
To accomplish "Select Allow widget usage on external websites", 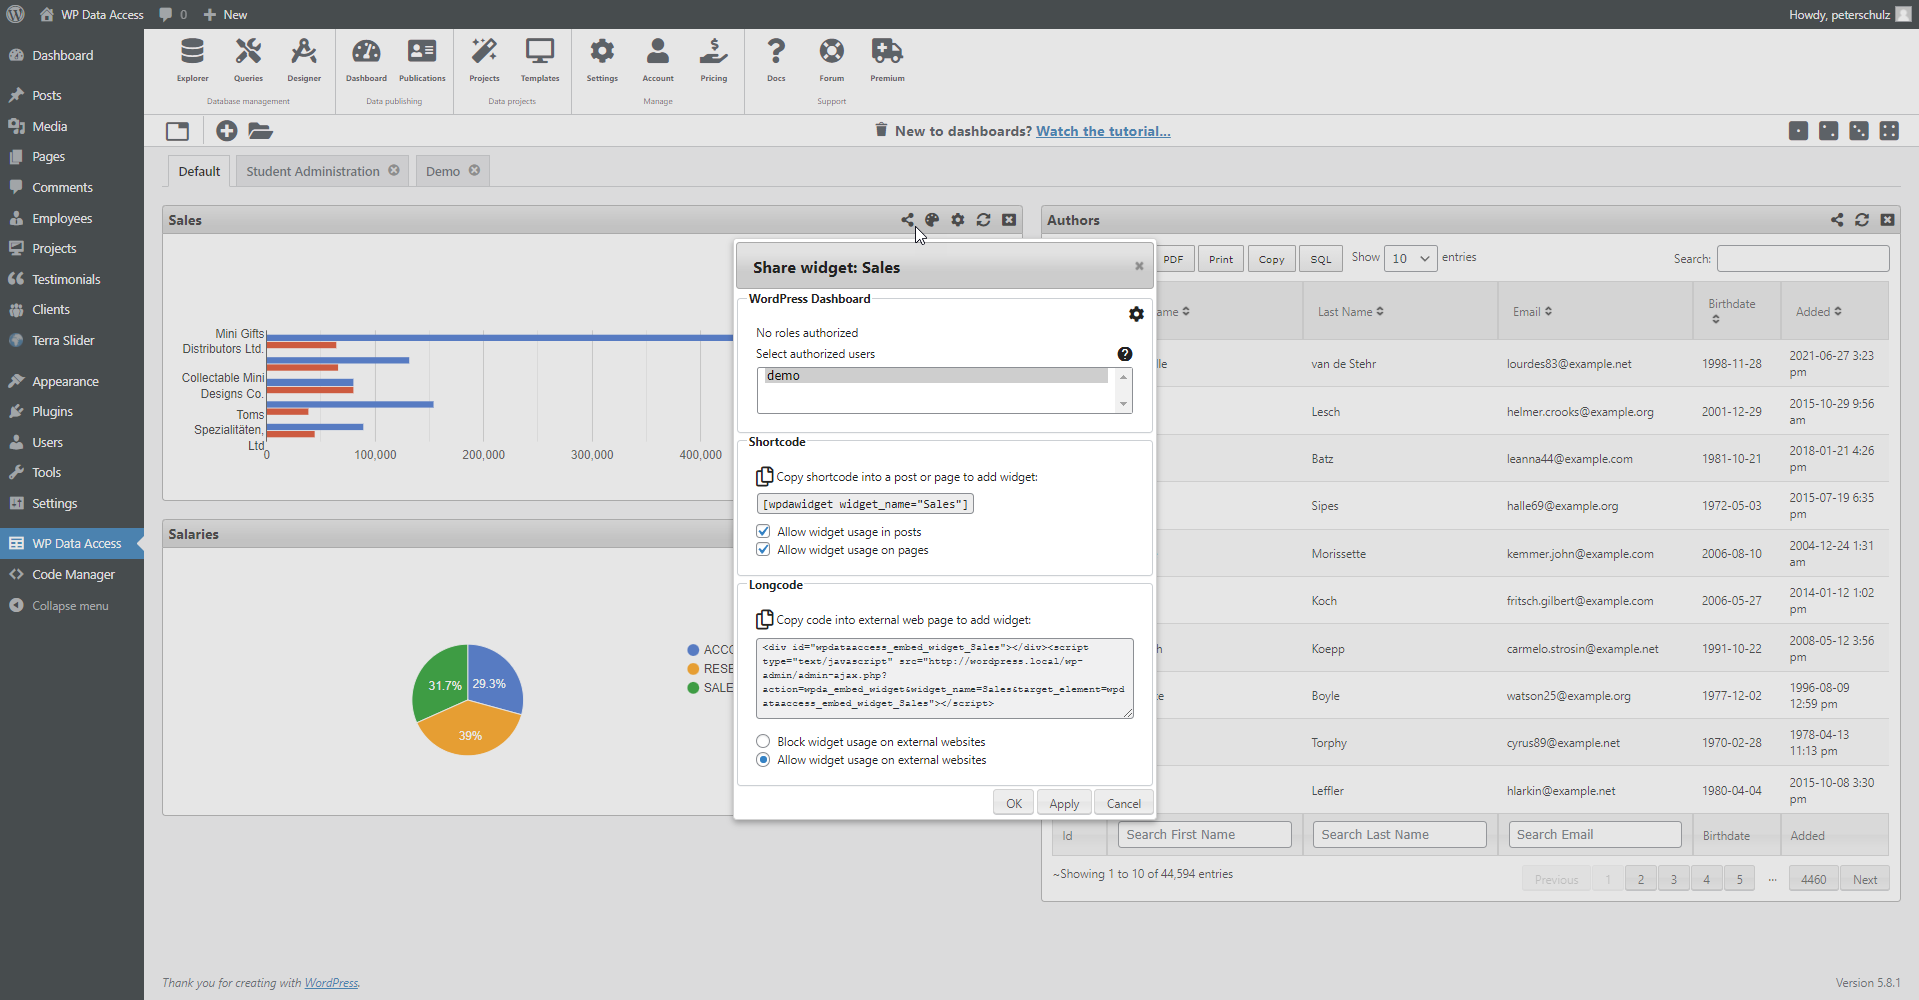I will (x=763, y=760).
